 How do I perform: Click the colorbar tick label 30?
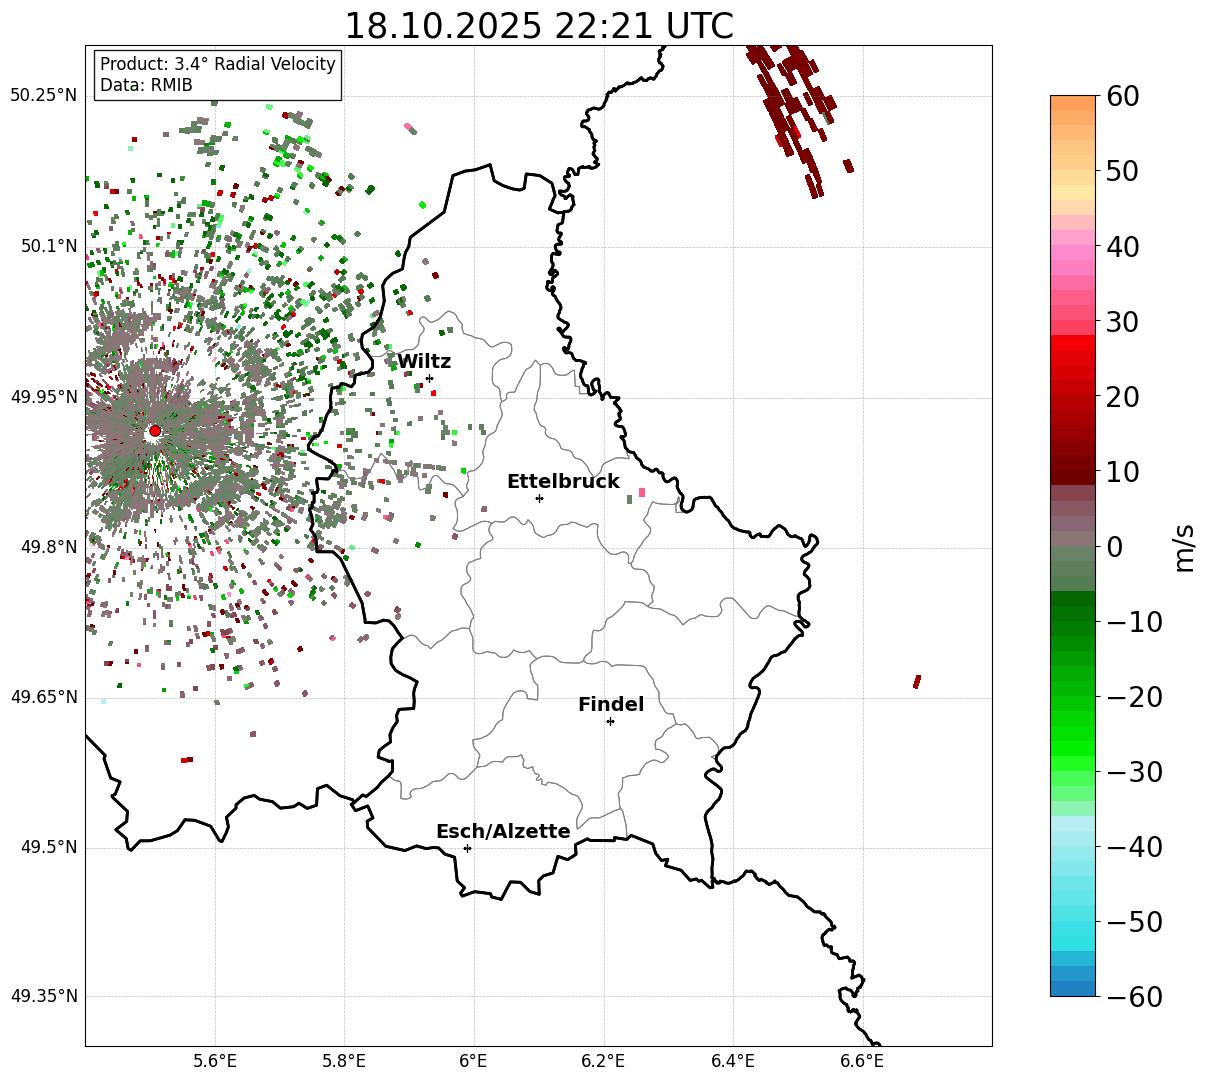tap(1125, 322)
